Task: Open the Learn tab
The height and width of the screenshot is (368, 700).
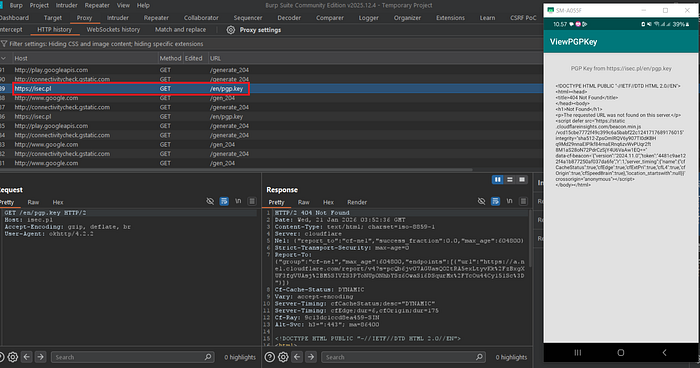Action: click(488, 18)
